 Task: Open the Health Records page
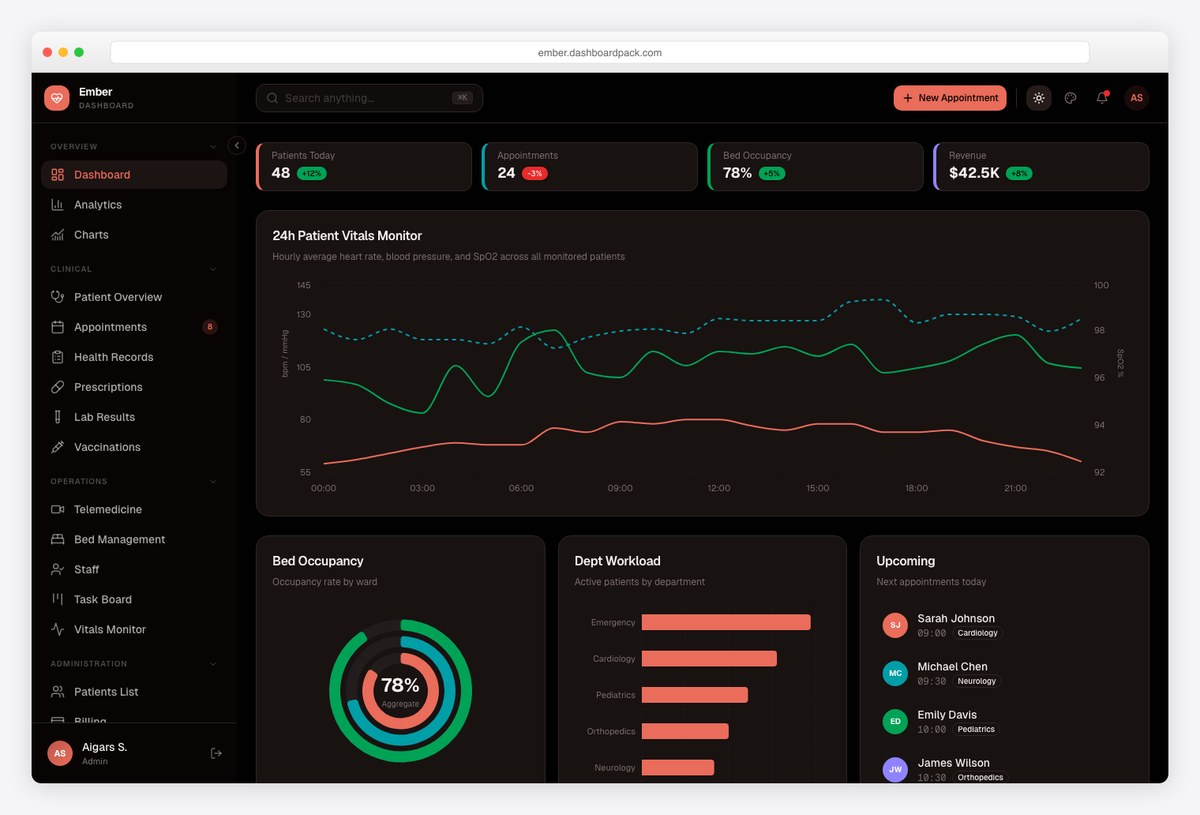tap(134, 357)
